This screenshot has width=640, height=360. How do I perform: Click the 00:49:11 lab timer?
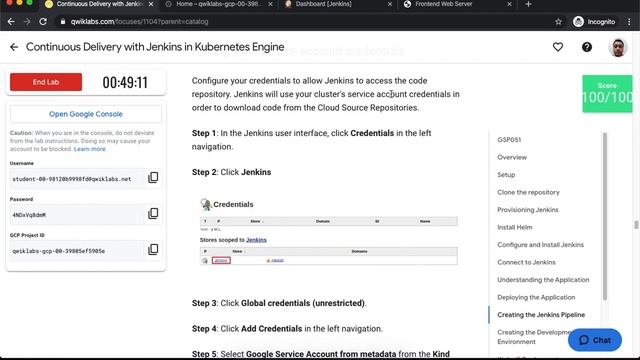pyautogui.click(x=125, y=82)
